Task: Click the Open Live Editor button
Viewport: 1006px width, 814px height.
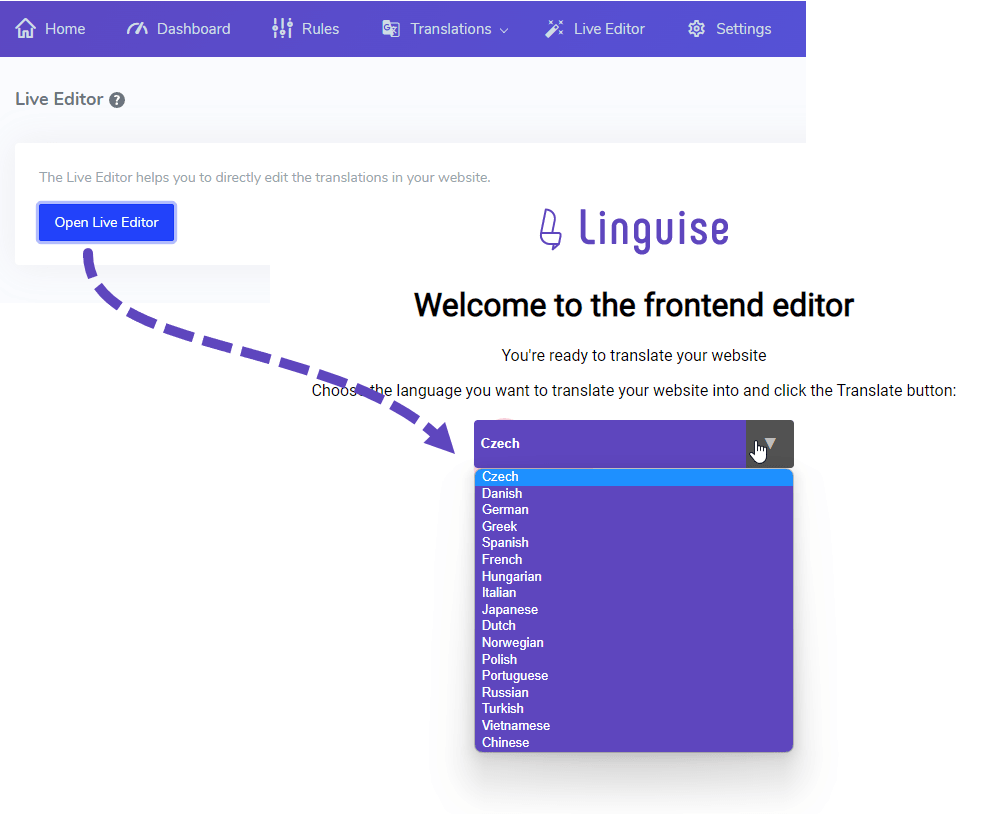Action: 107,223
